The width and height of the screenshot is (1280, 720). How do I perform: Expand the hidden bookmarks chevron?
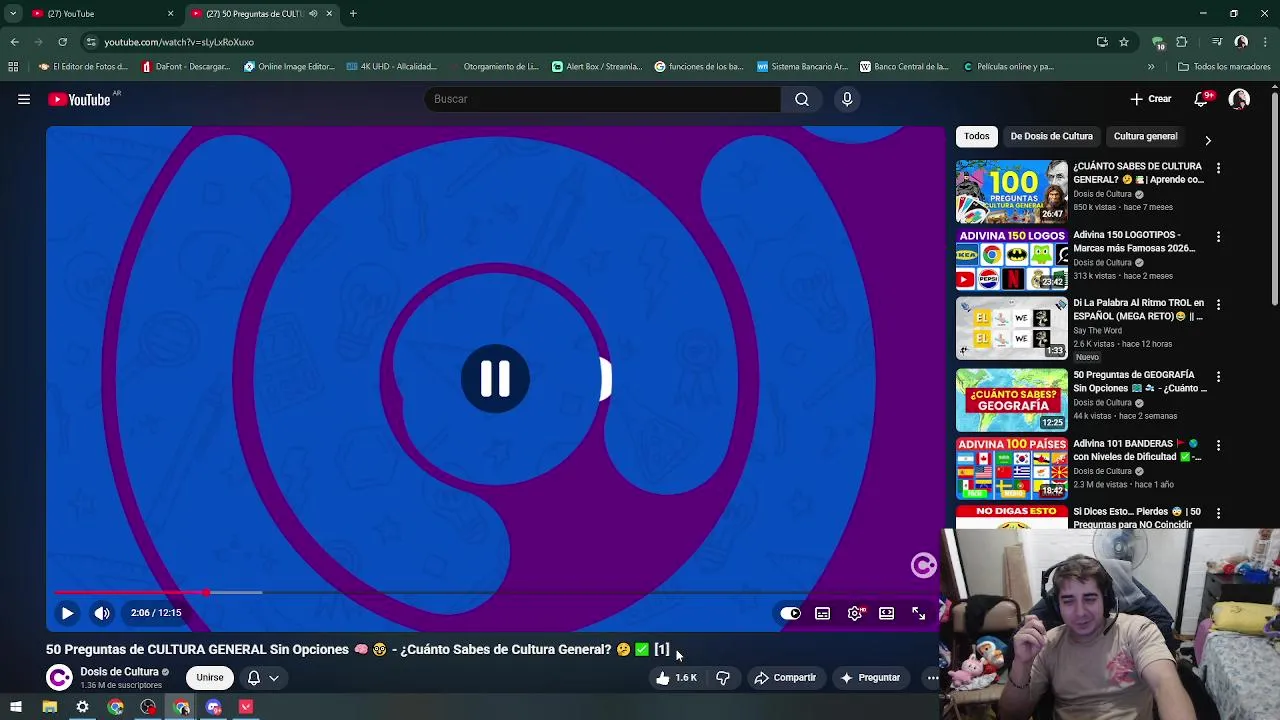(x=1151, y=67)
